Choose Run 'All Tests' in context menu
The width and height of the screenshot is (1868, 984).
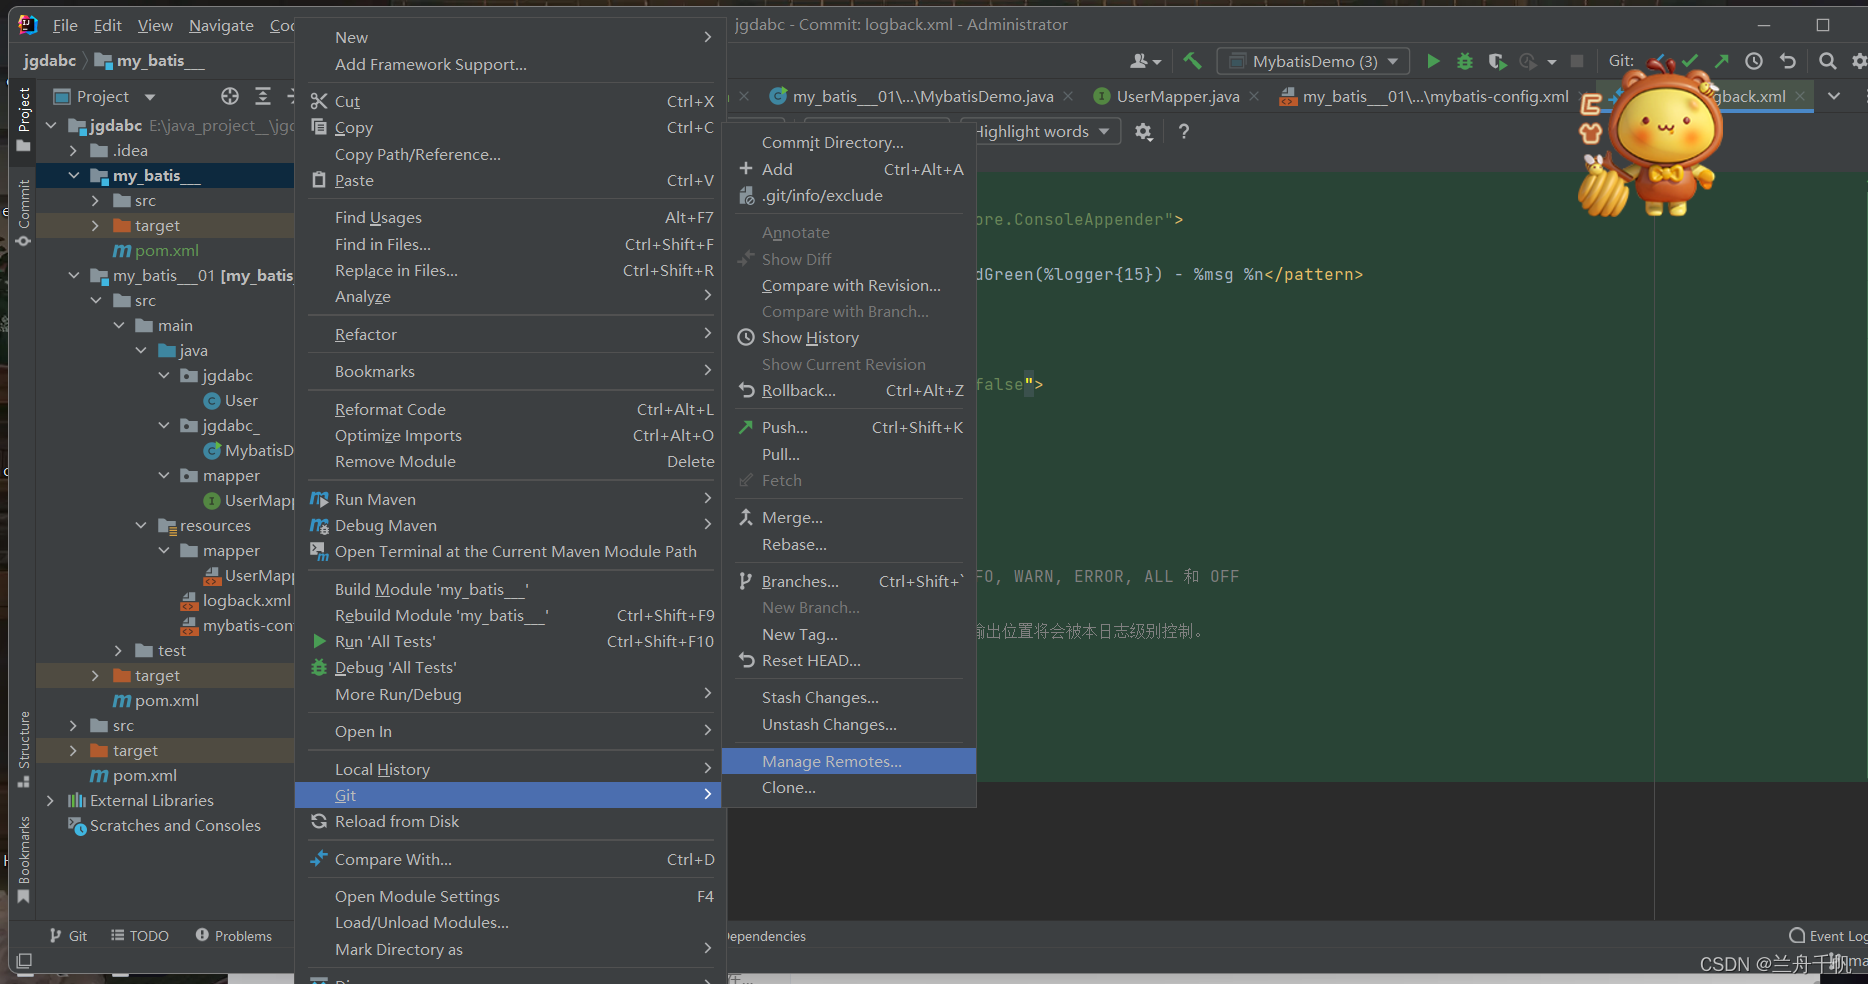point(510,642)
